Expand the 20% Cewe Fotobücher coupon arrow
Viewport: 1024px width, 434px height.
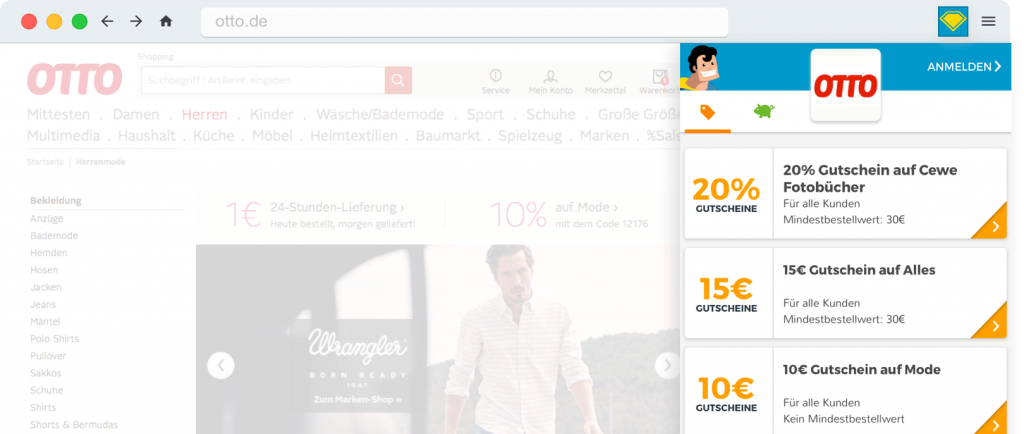993,226
